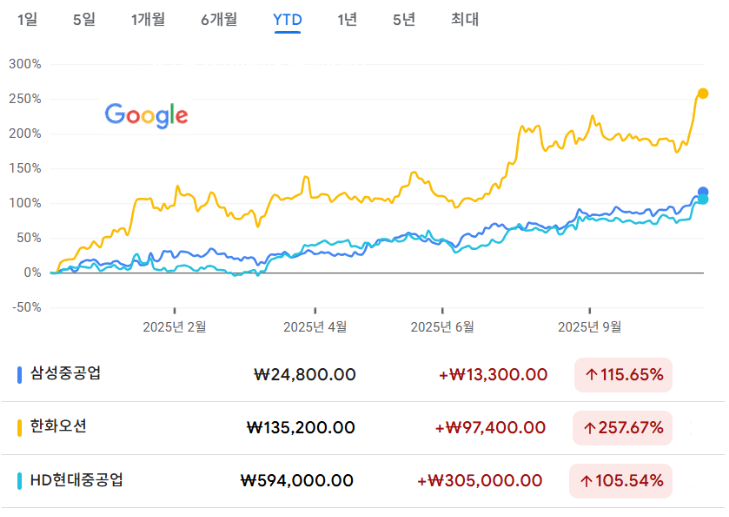Click the Google logo on the chart
This screenshot has height=517, width=729.
click(146, 115)
